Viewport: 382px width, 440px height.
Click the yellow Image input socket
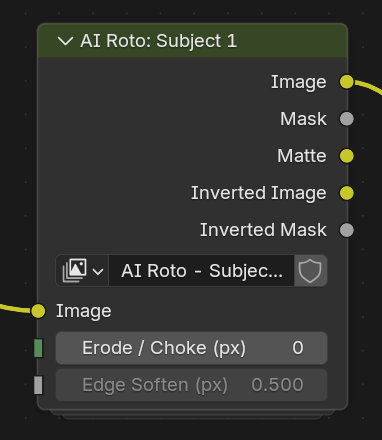[x=38, y=311]
